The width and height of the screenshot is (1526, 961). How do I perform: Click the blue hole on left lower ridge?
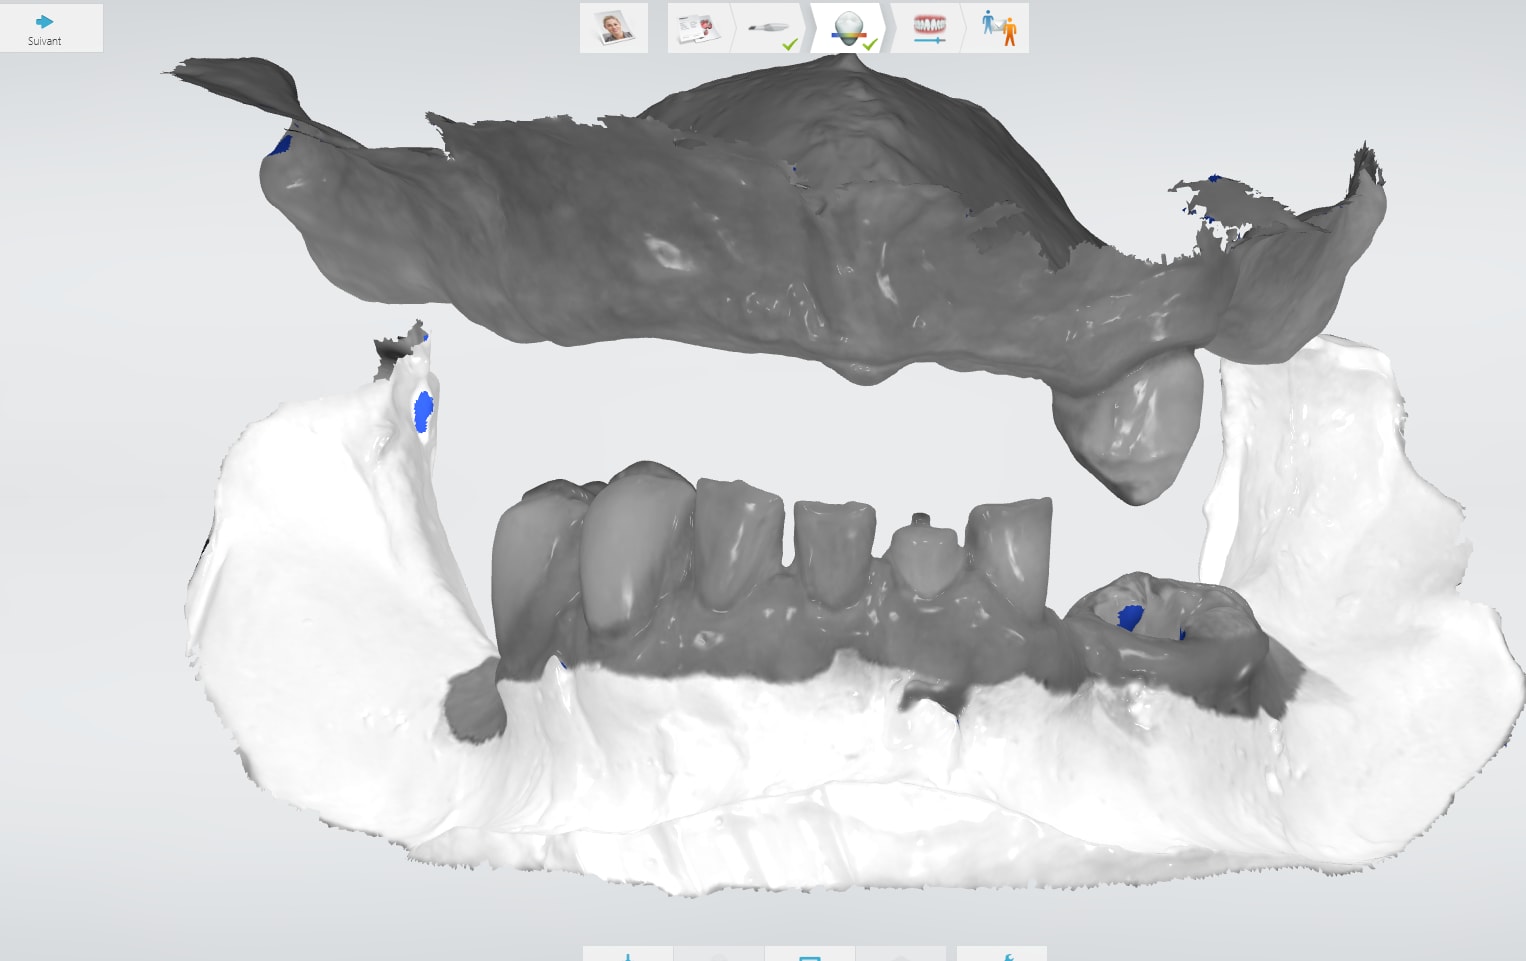[x=424, y=411]
